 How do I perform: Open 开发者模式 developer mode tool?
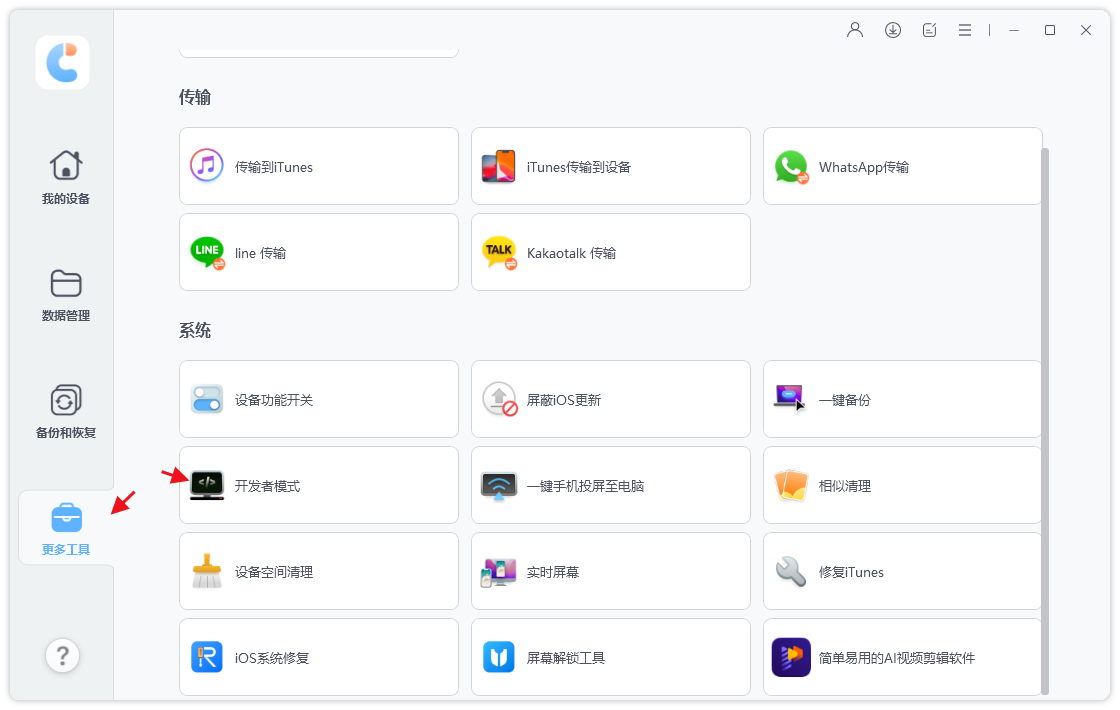tap(318, 485)
